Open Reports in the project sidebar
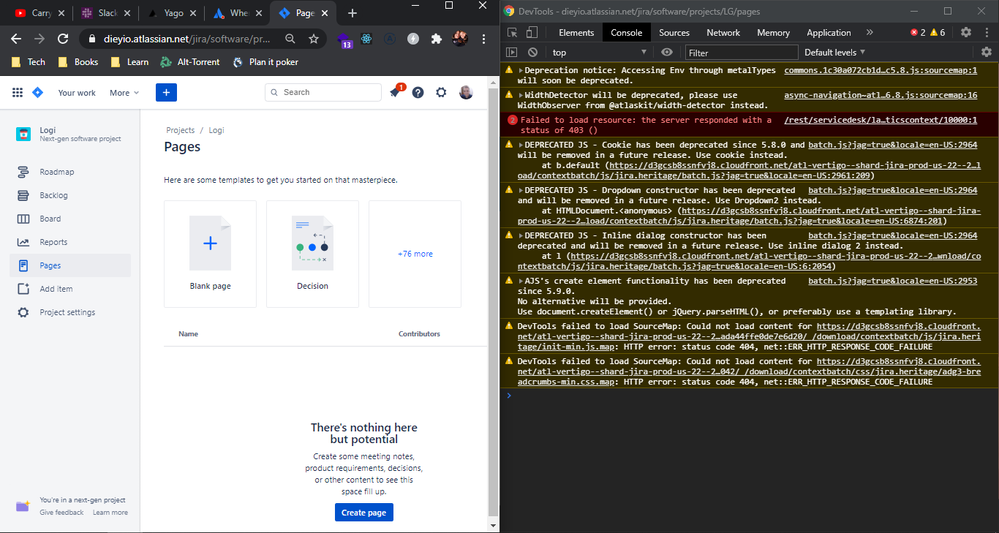This screenshot has height=533, width=999. coord(70,242)
